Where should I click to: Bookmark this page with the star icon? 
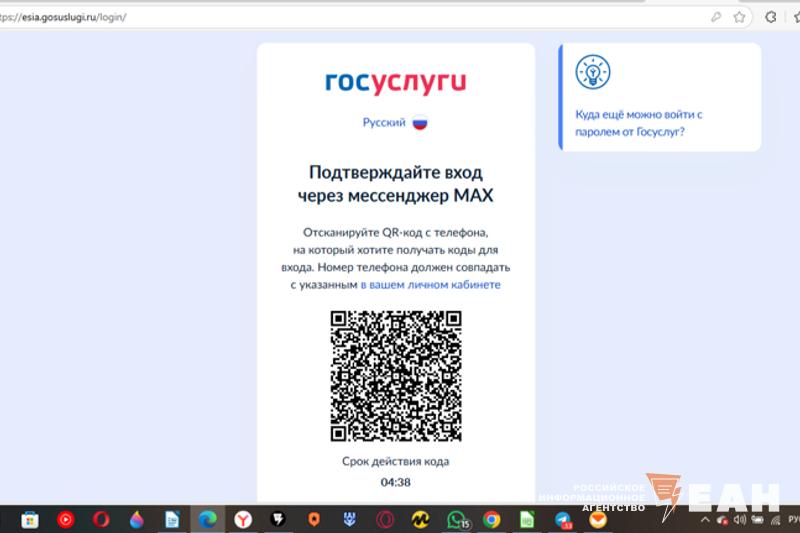[x=740, y=18]
